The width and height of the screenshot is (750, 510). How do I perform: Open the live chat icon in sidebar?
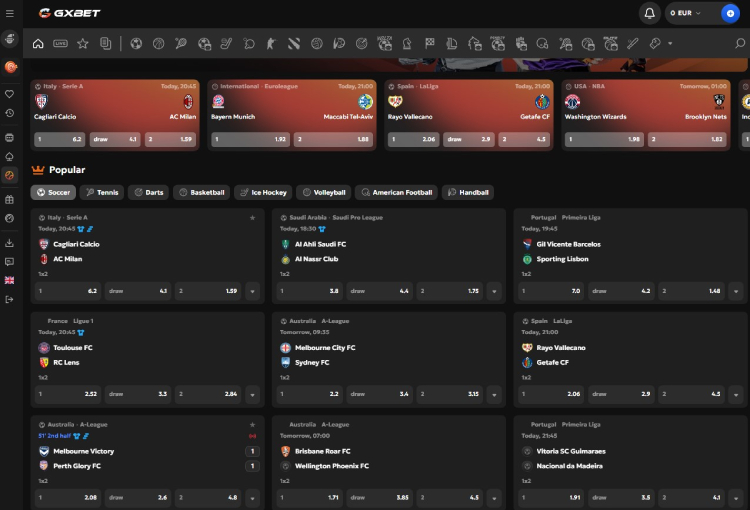pos(10,262)
